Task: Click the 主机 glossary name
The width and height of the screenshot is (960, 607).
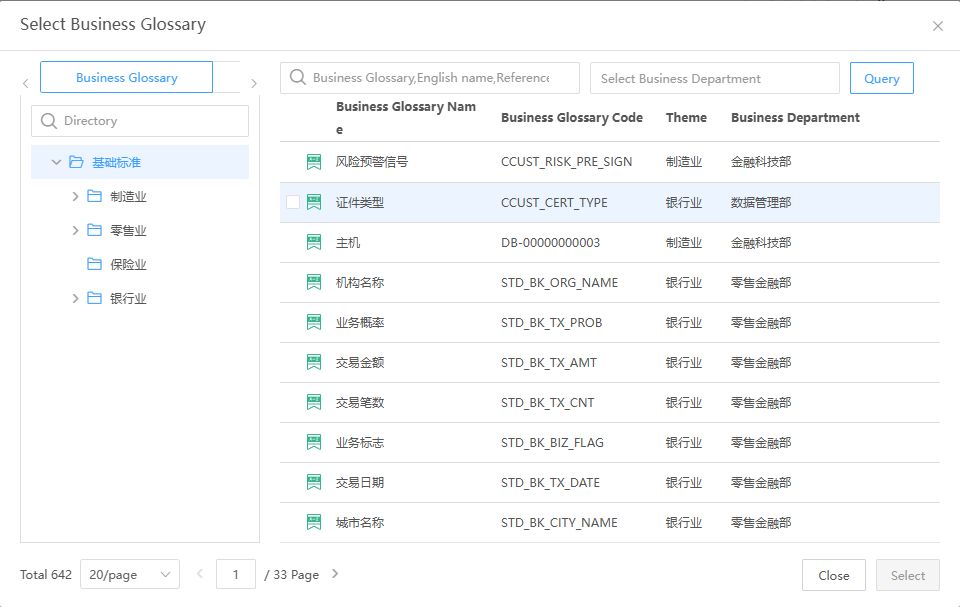Action: tap(348, 243)
